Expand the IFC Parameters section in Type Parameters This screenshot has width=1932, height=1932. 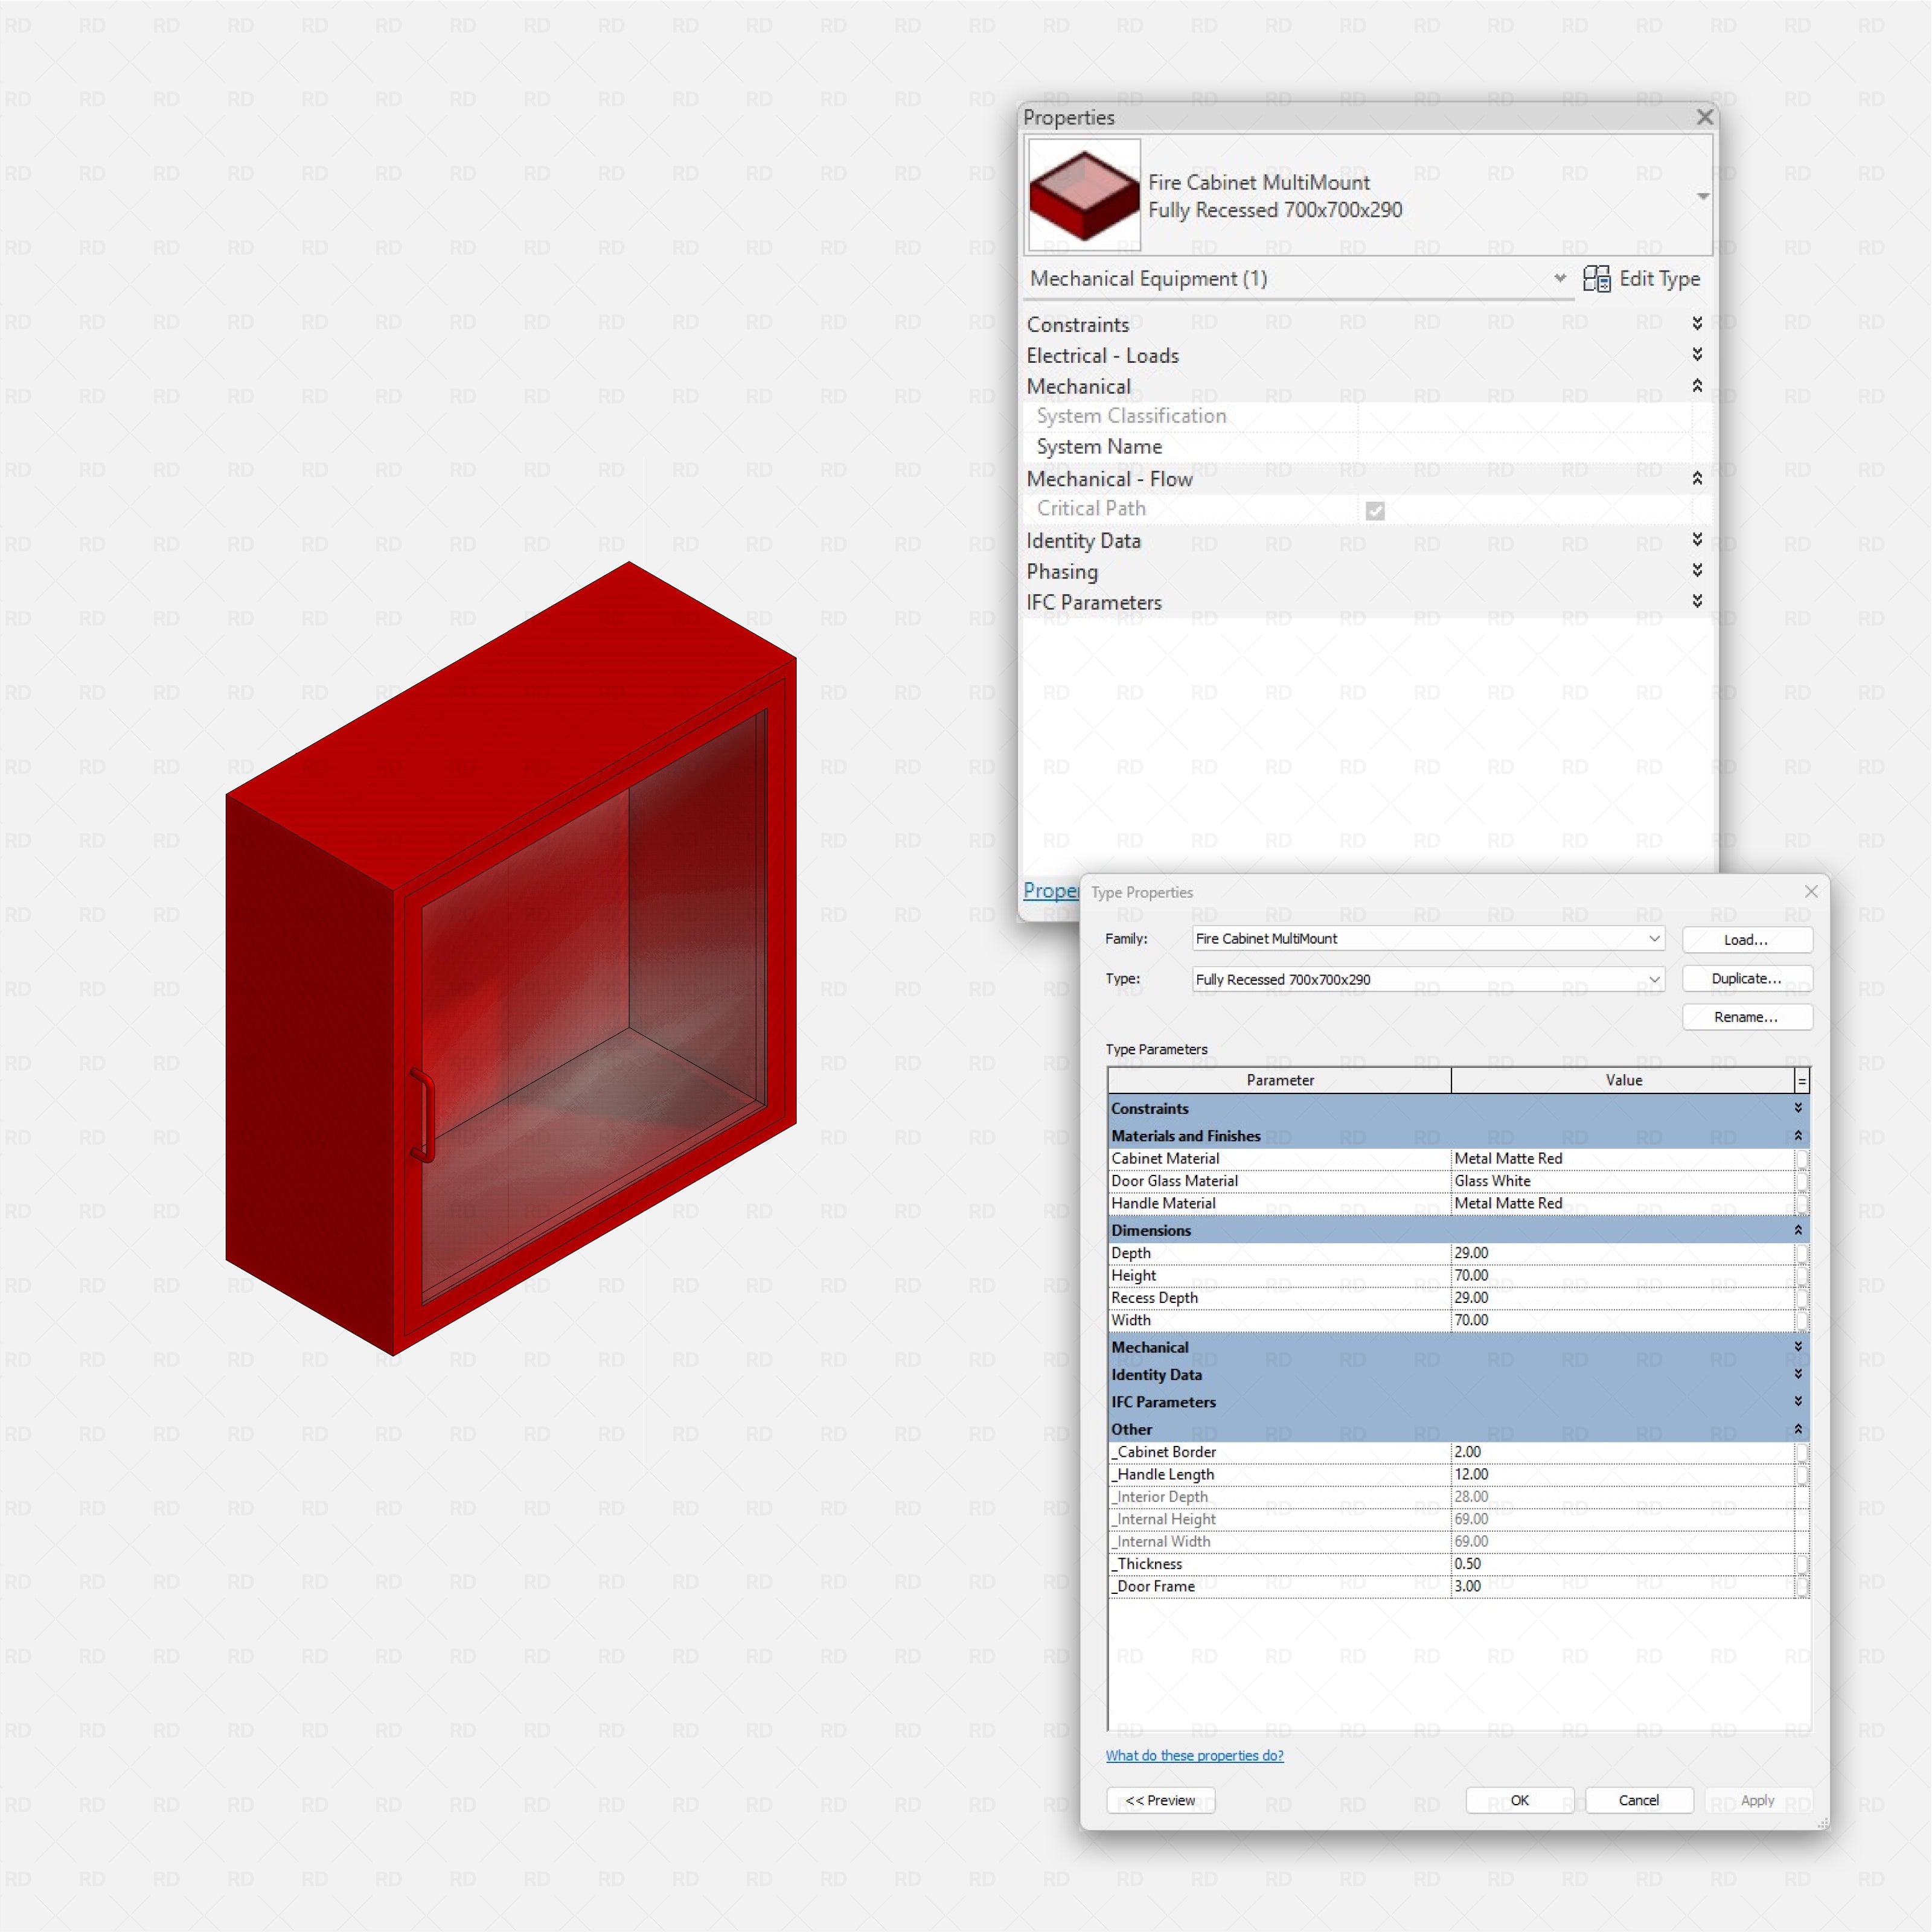[1798, 1401]
